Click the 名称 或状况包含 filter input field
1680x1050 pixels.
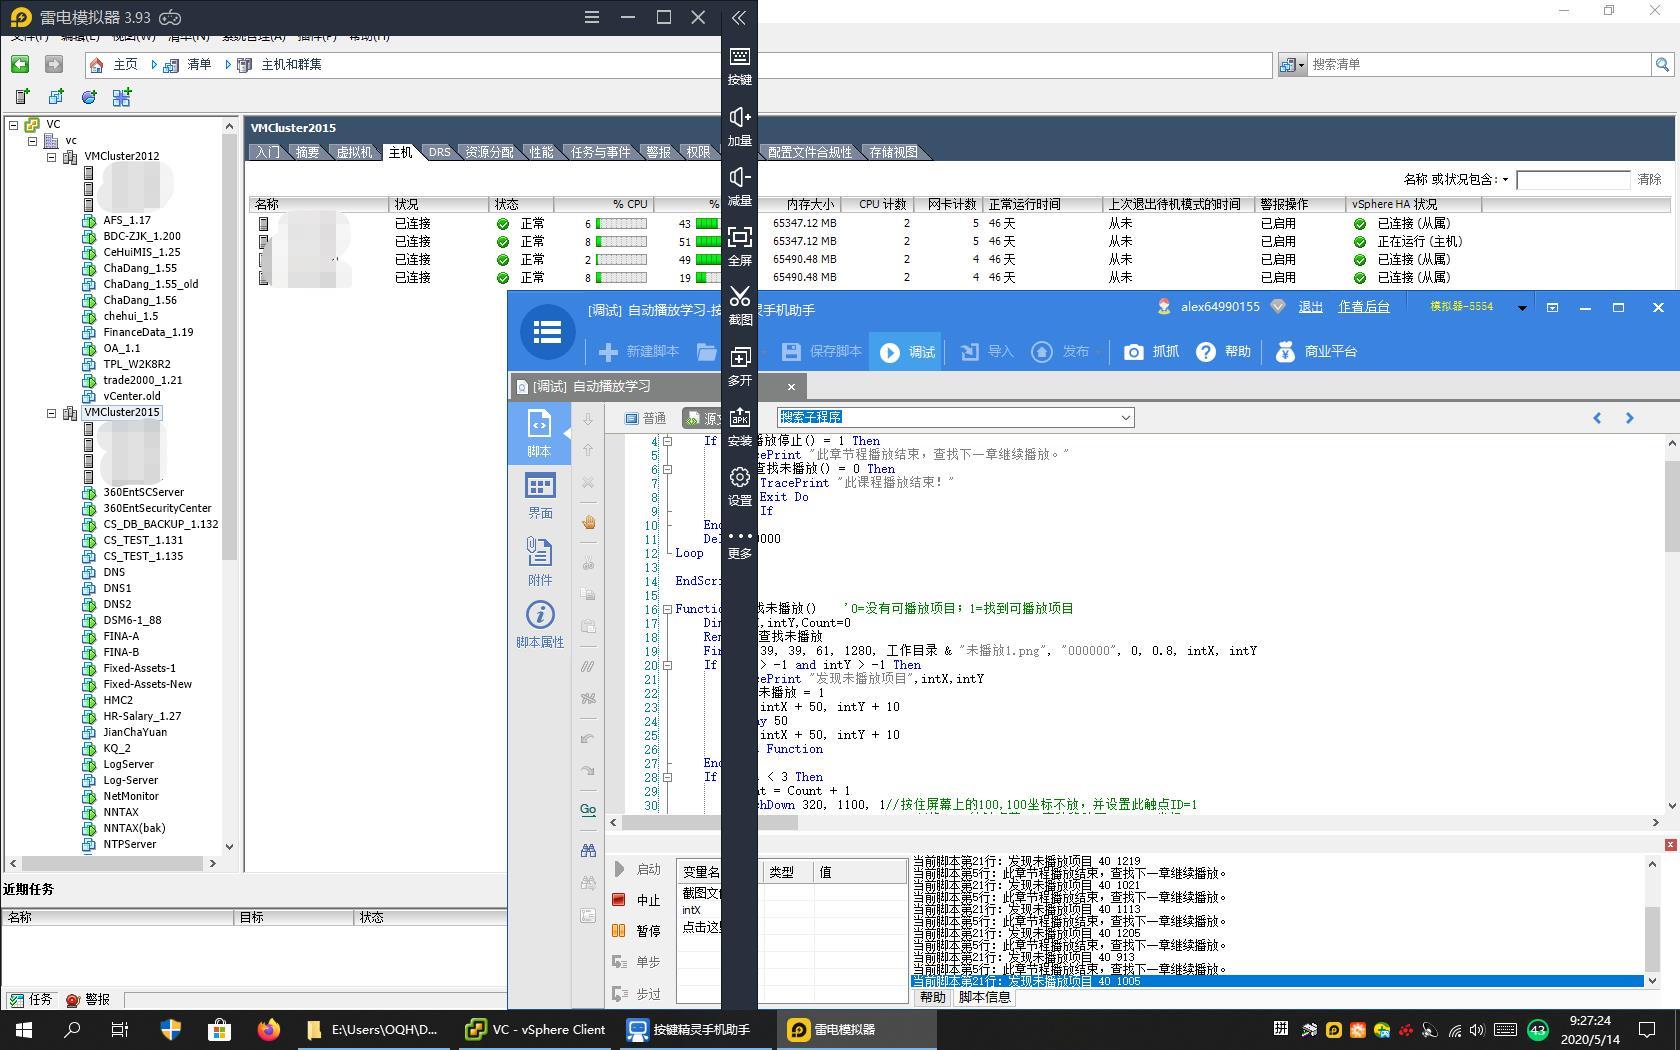coord(1572,180)
